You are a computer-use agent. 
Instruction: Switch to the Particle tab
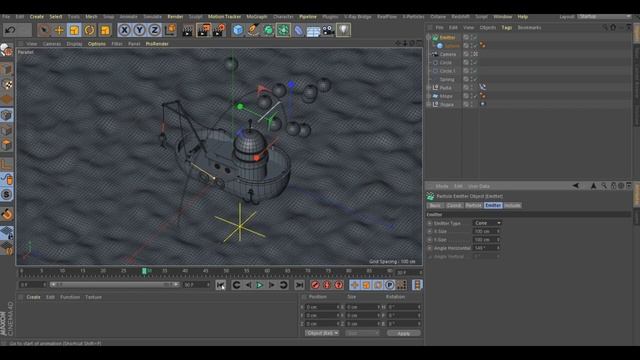473,205
